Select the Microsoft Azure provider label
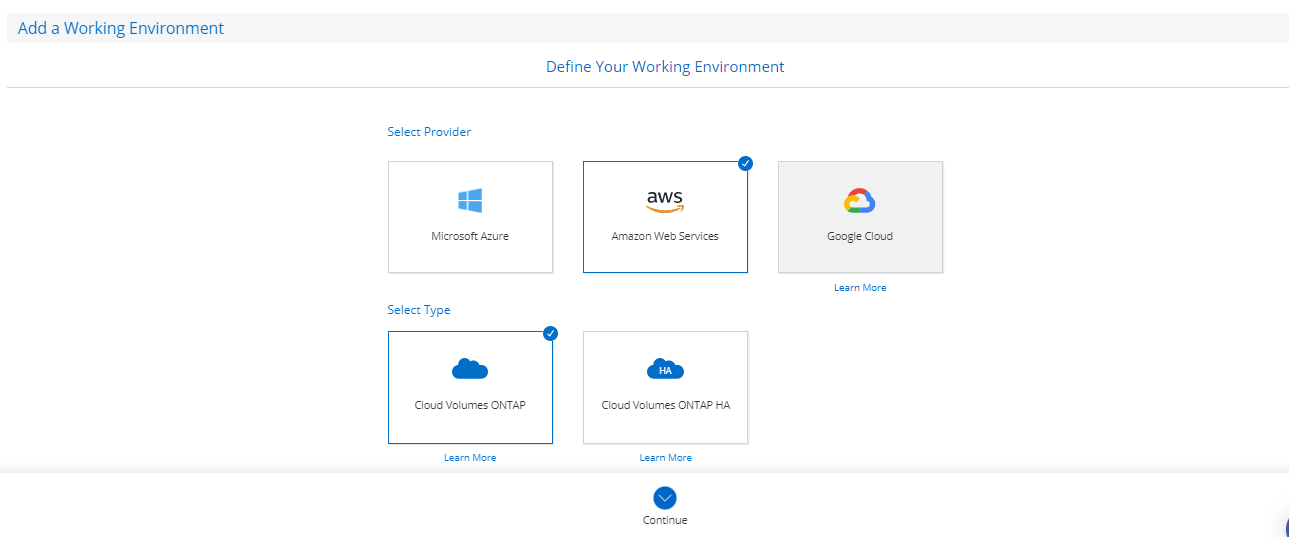The width and height of the screenshot is (1289, 537). [470, 237]
